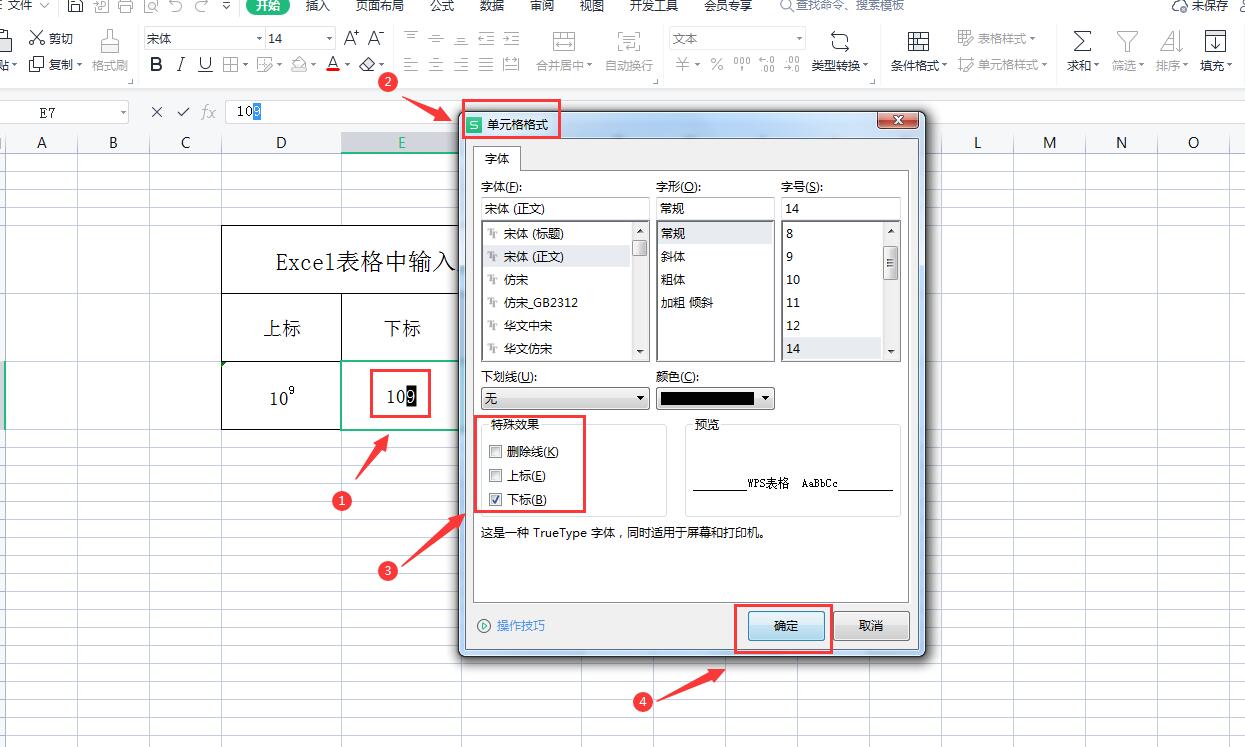1245x747 pixels.
Task: Click the fx Insert Function icon
Action: click(x=208, y=112)
